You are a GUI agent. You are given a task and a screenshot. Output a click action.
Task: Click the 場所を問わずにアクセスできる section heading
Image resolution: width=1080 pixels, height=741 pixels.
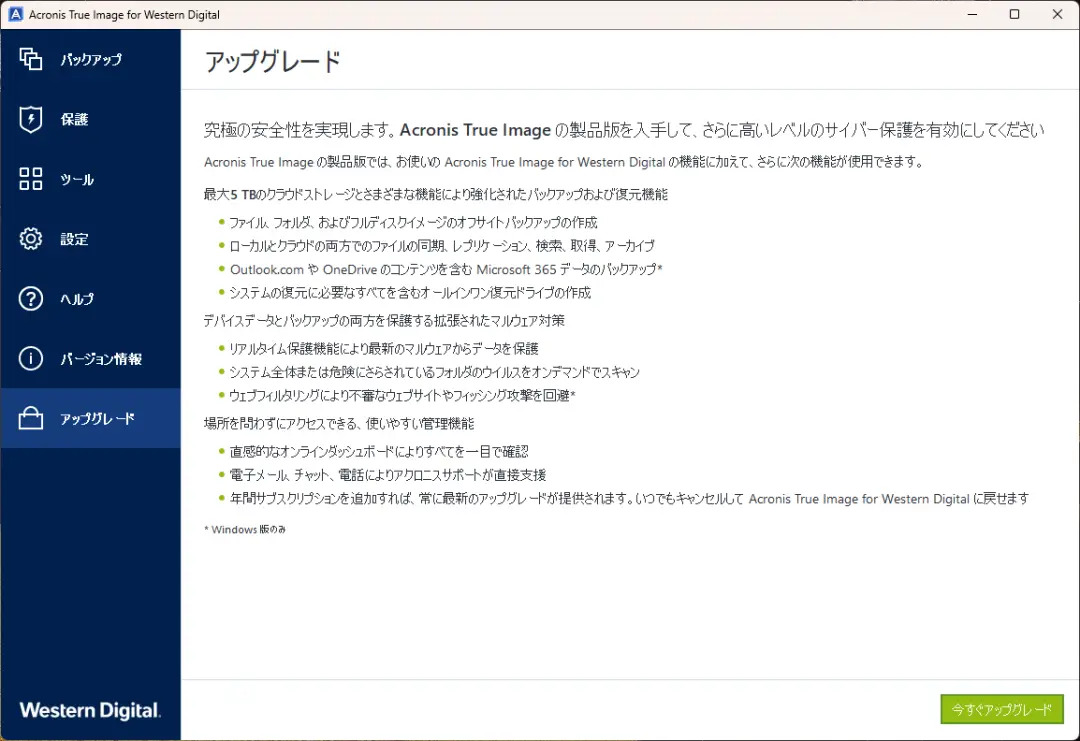339,424
